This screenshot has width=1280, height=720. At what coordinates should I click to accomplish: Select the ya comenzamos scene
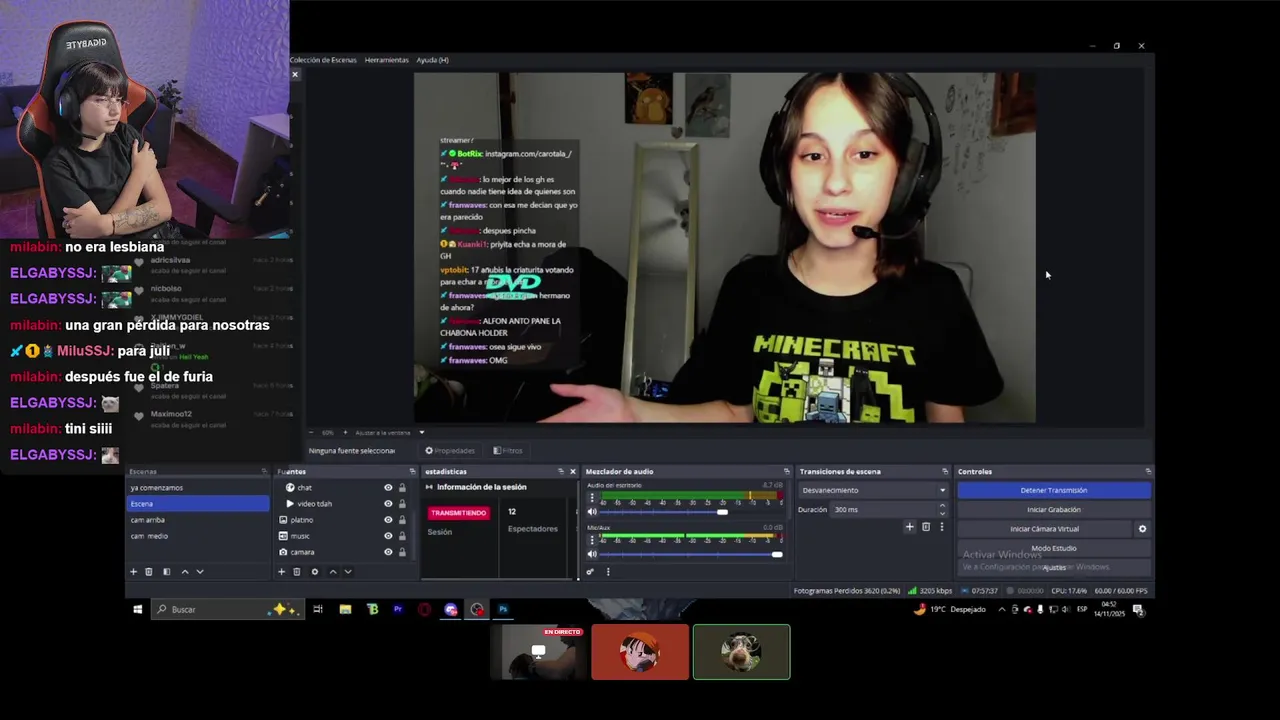coord(198,488)
